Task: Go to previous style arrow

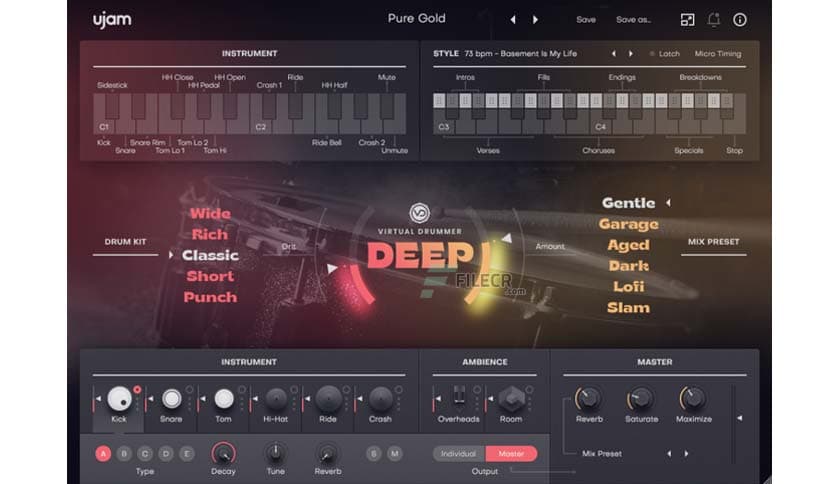Action: pos(614,54)
